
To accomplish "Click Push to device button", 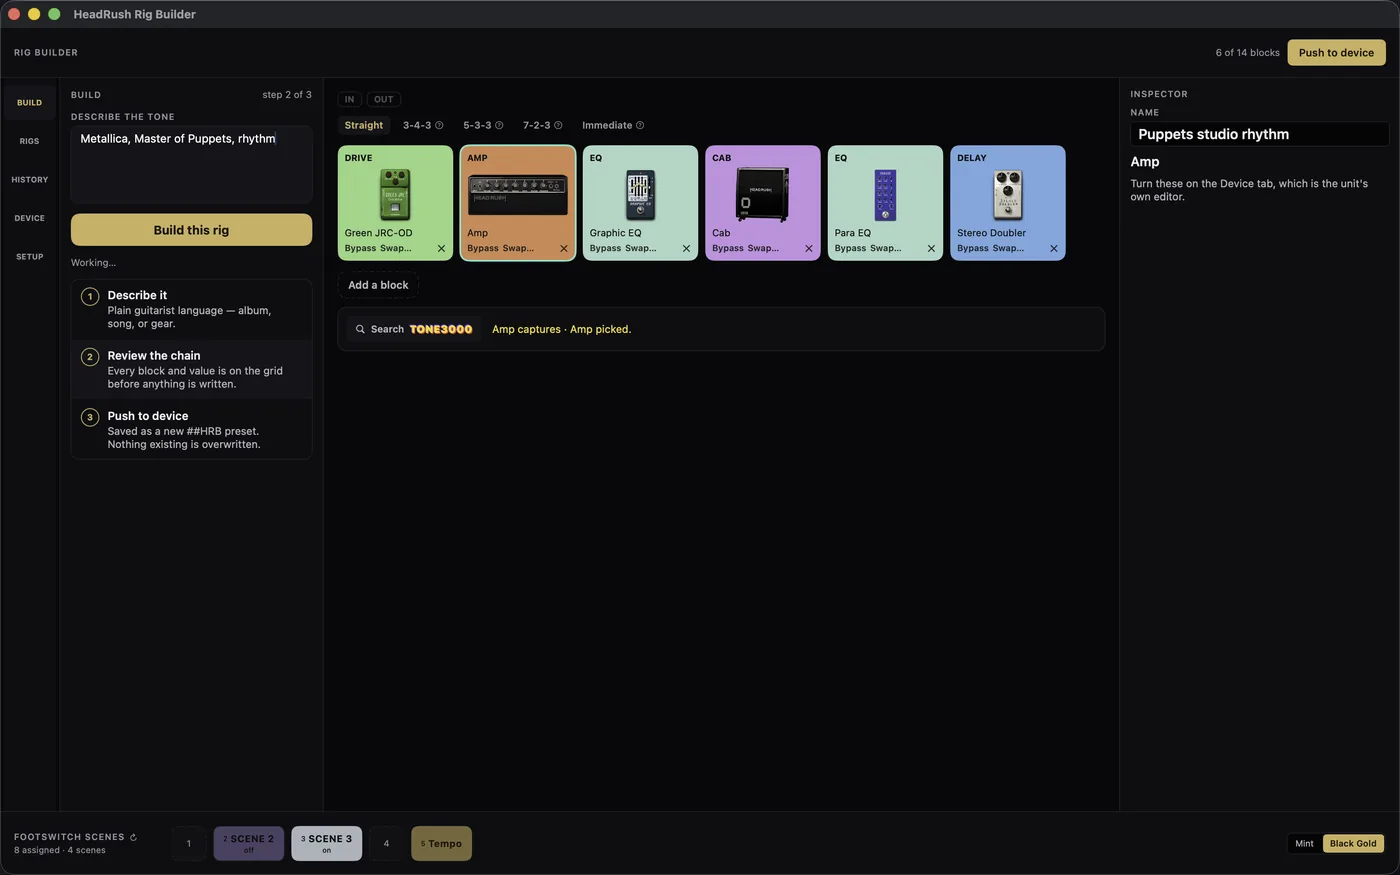I will 1336,53.
